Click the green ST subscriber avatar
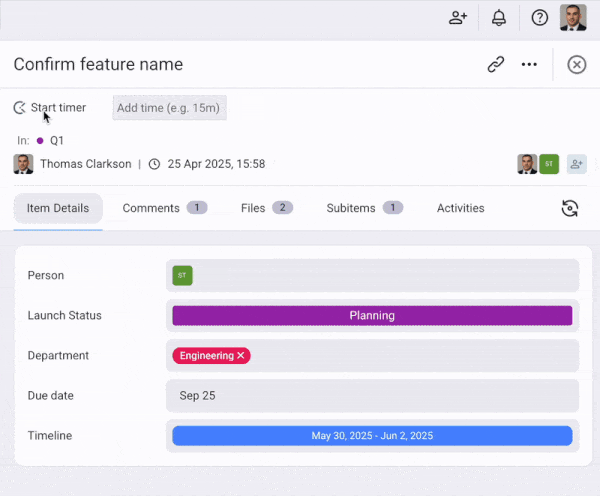This screenshot has width=600, height=496. [549, 164]
